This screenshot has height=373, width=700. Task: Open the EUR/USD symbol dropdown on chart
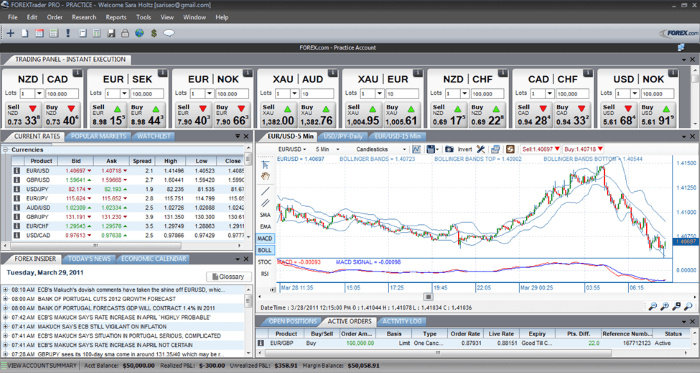pyautogui.click(x=292, y=149)
